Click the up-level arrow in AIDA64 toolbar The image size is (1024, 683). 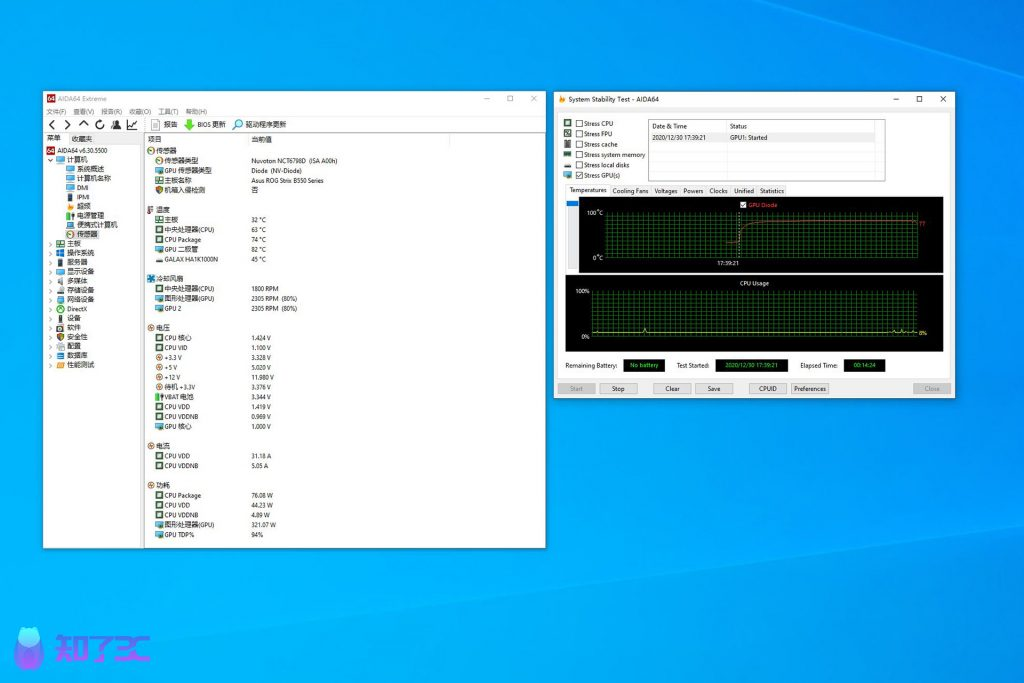84,124
